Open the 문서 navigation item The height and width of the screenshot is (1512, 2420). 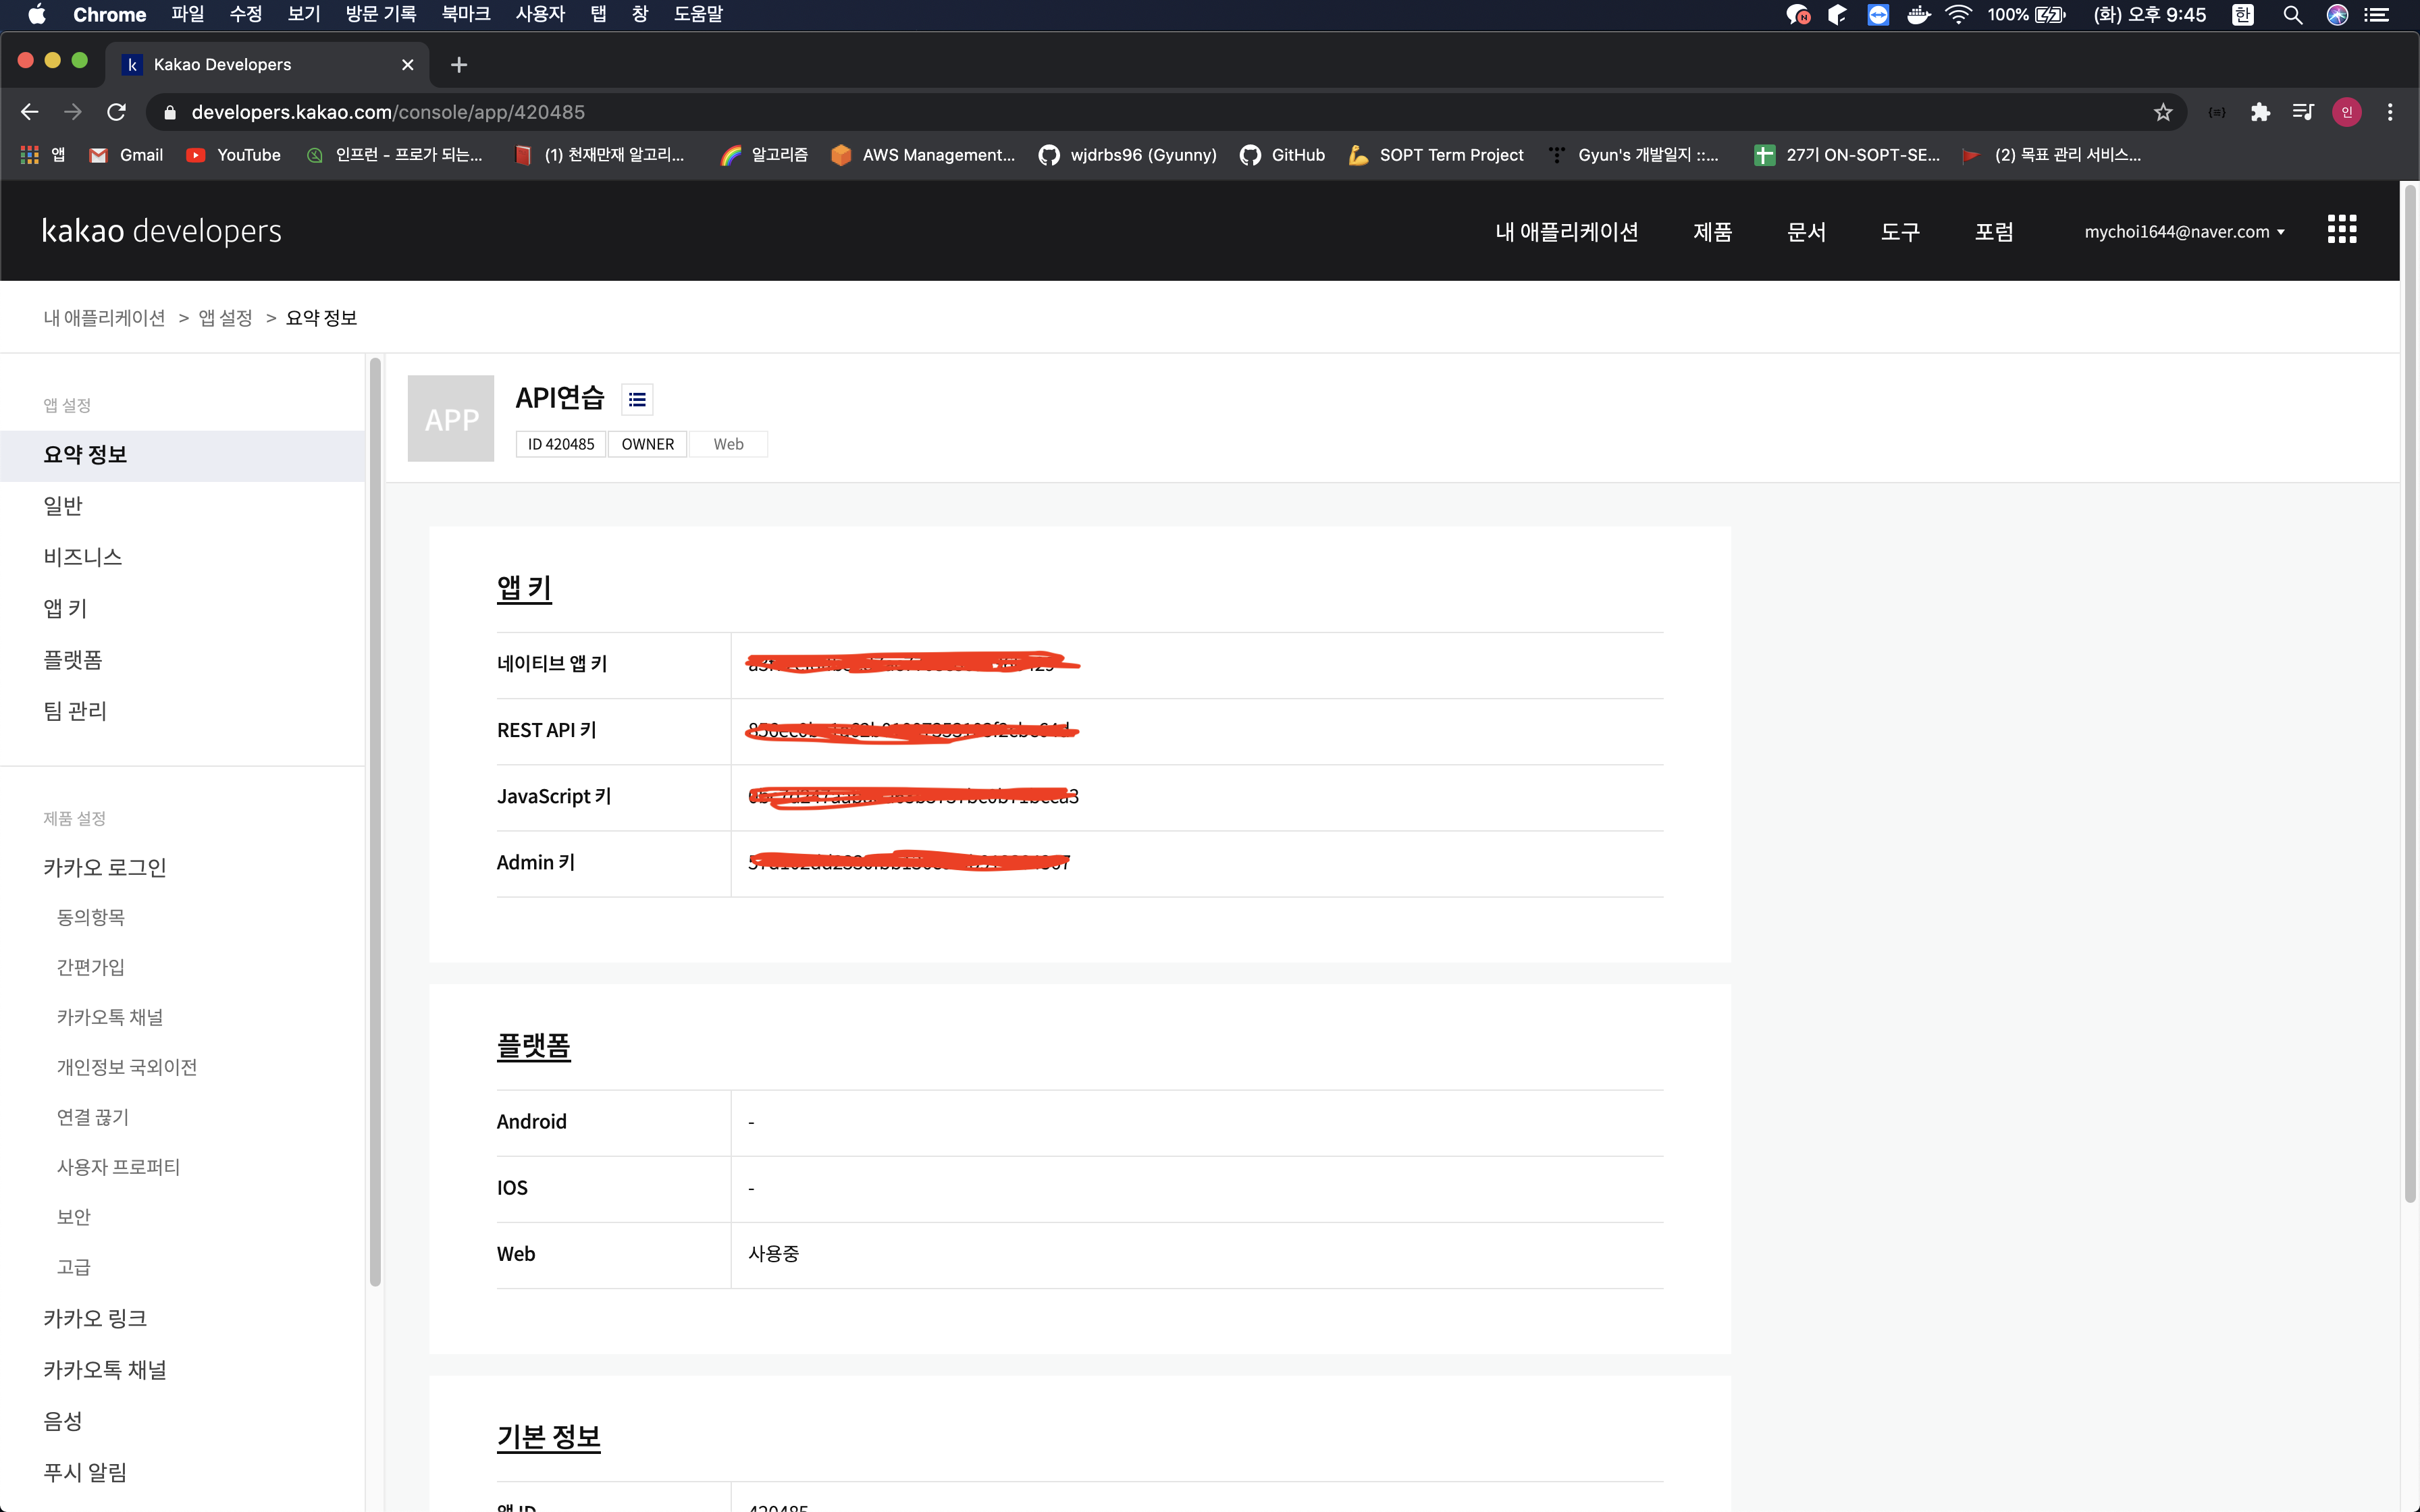[1806, 232]
